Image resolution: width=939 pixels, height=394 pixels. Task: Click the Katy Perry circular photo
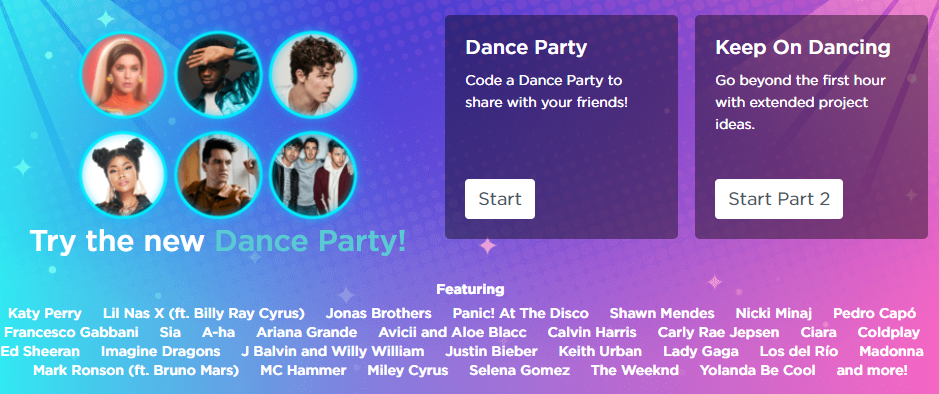pyautogui.click(x=123, y=75)
